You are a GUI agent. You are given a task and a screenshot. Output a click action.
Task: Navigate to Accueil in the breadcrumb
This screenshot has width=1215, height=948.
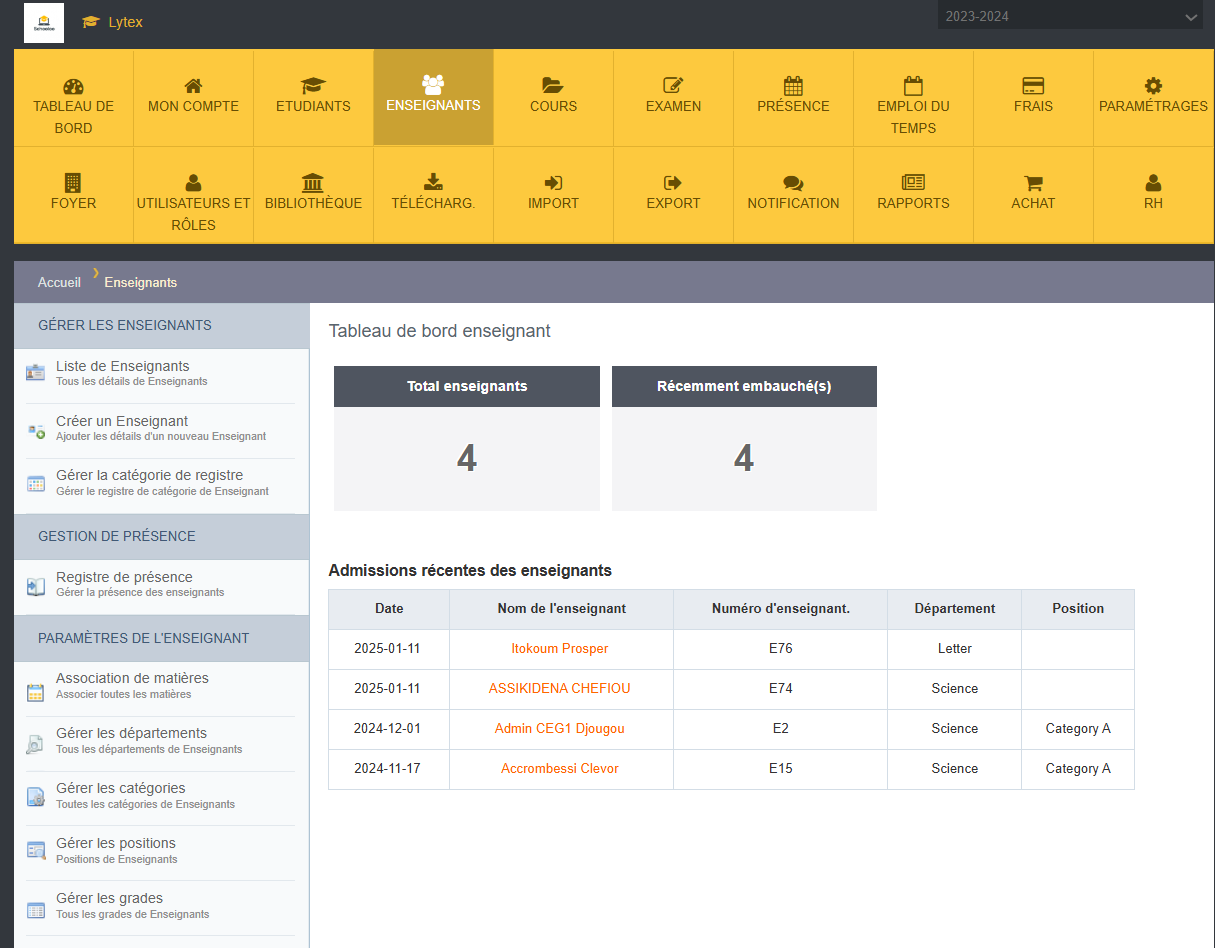pyautogui.click(x=59, y=283)
